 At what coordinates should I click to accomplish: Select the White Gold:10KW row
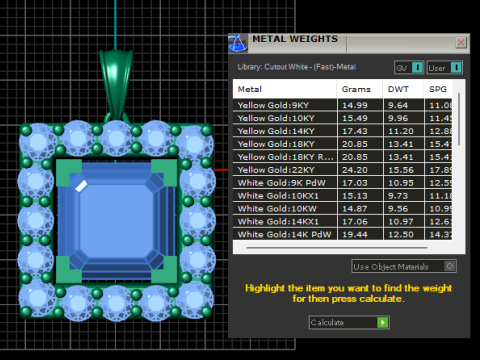click(x=342, y=209)
